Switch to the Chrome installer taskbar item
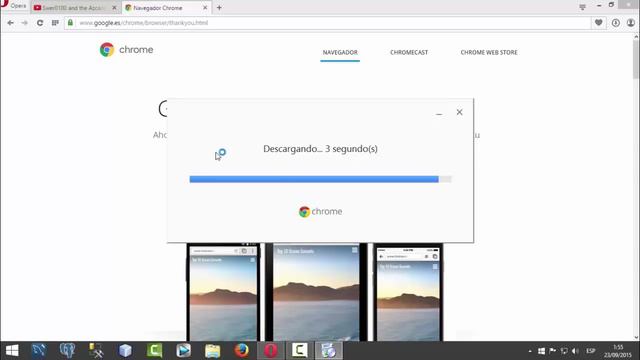This screenshot has width=640, height=360. click(x=329, y=351)
